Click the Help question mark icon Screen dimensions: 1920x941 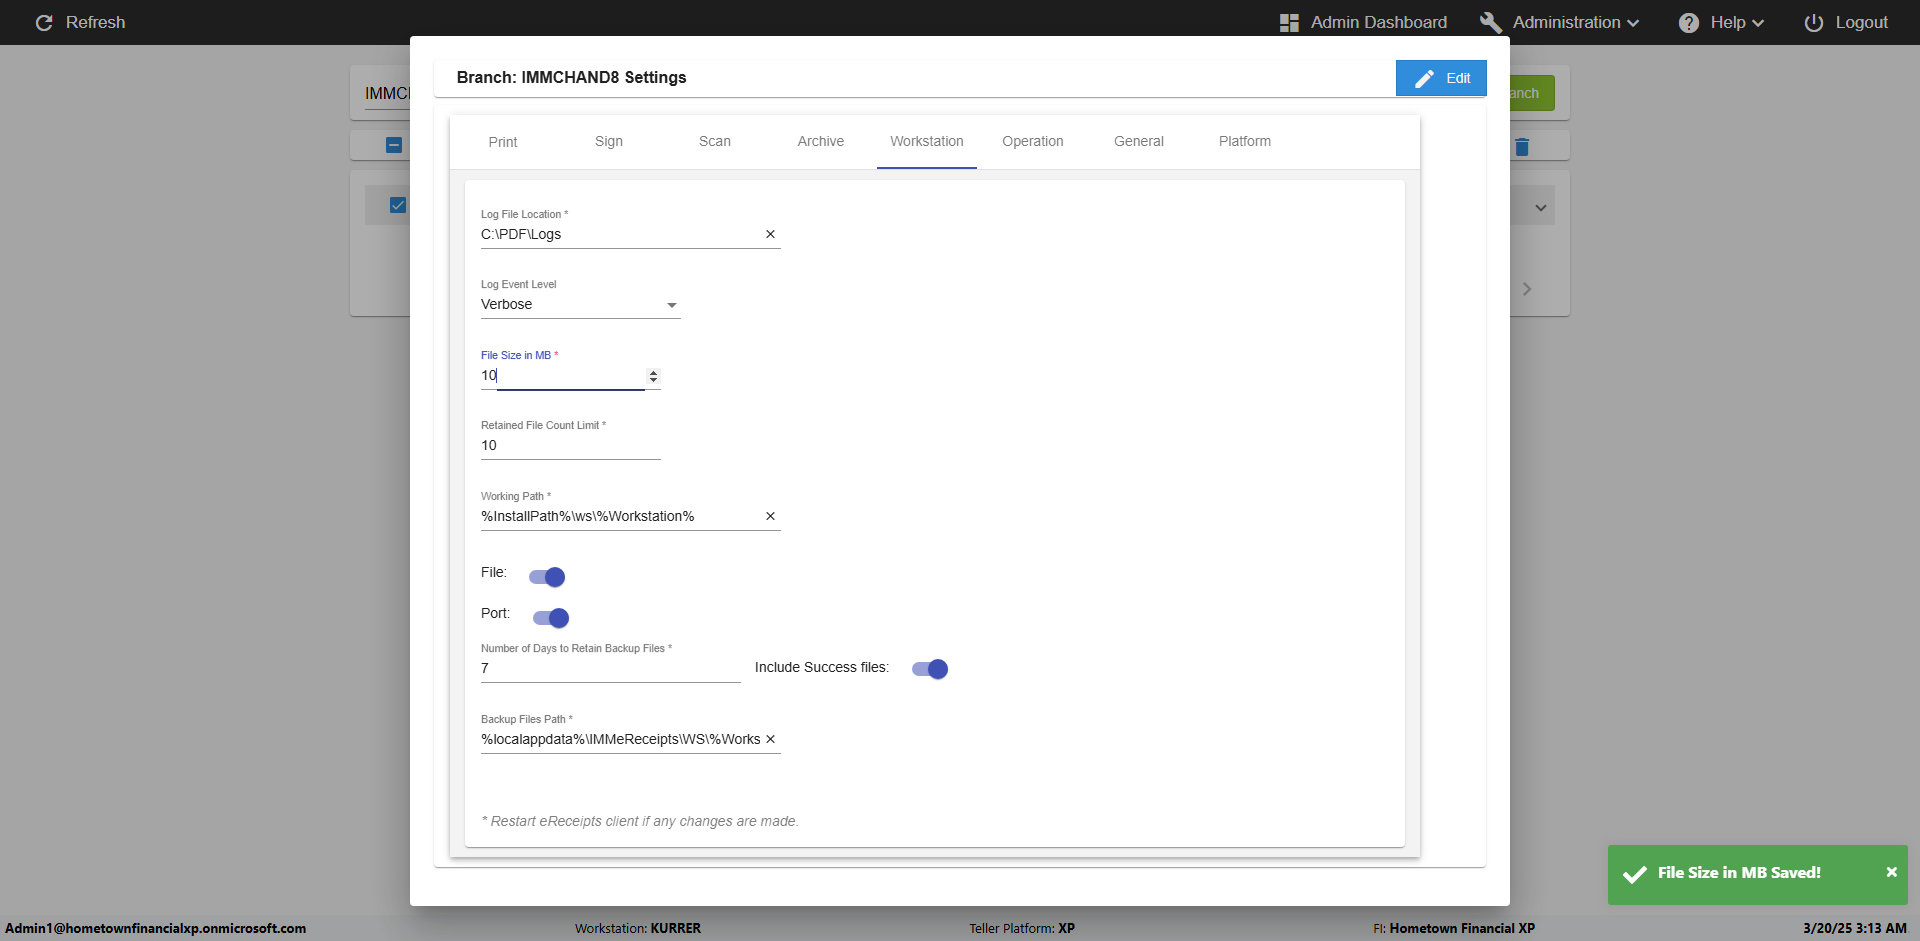[x=1688, y=23]
